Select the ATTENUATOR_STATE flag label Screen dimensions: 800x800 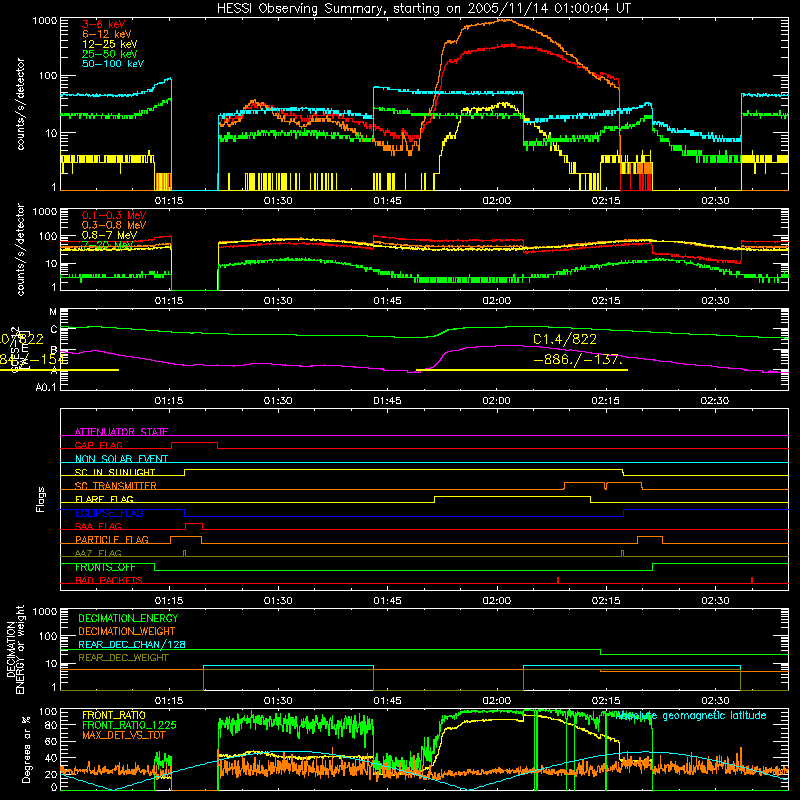121,432
